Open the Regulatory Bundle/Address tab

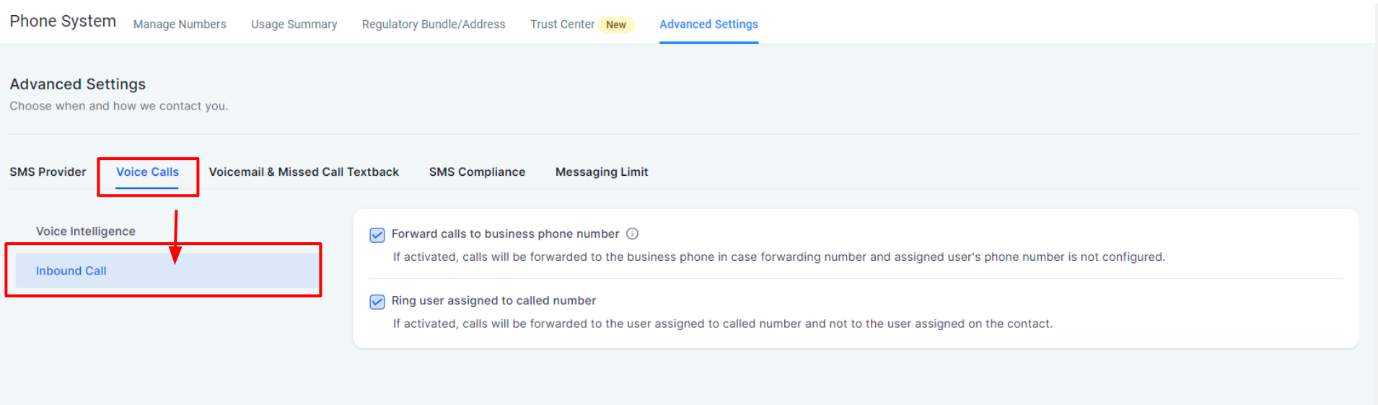[x=434, y=24]
